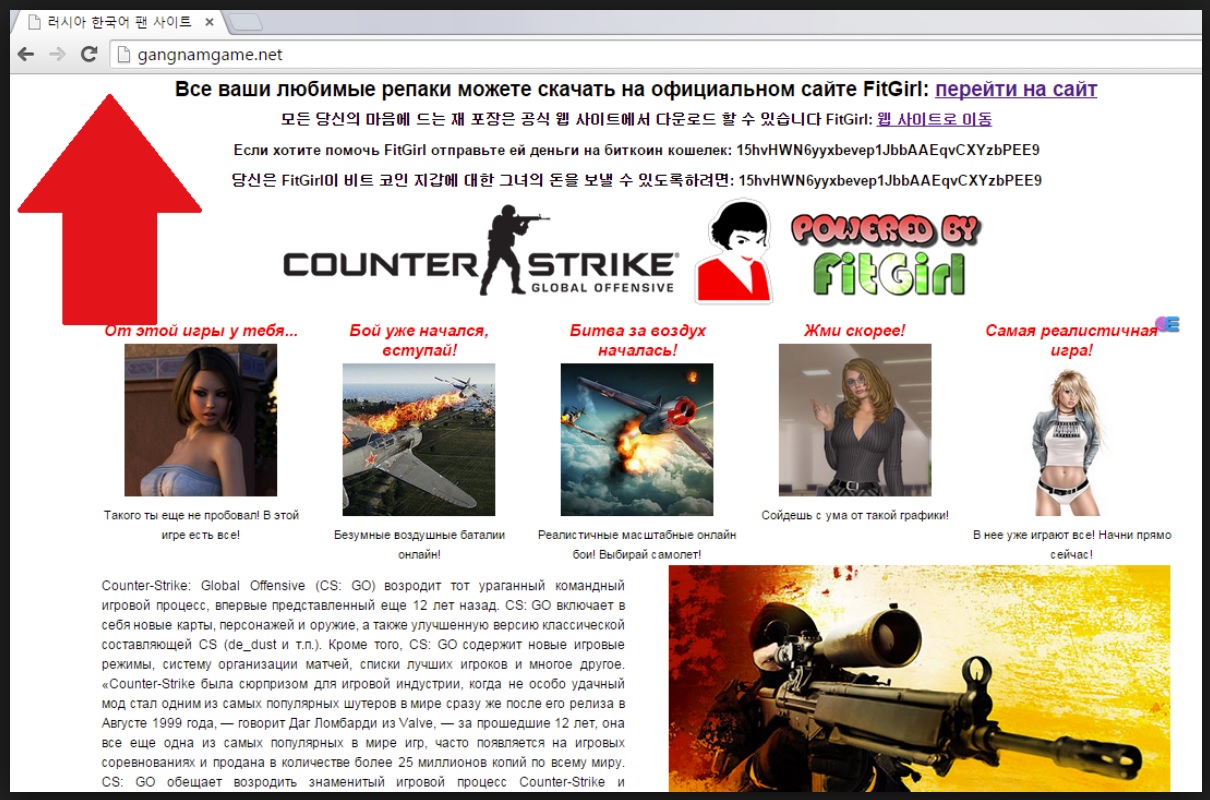Click the FitGirl avatar icon
This screenshot has width=1210, height=800.
pyautogui.click(x=734, y=252)
